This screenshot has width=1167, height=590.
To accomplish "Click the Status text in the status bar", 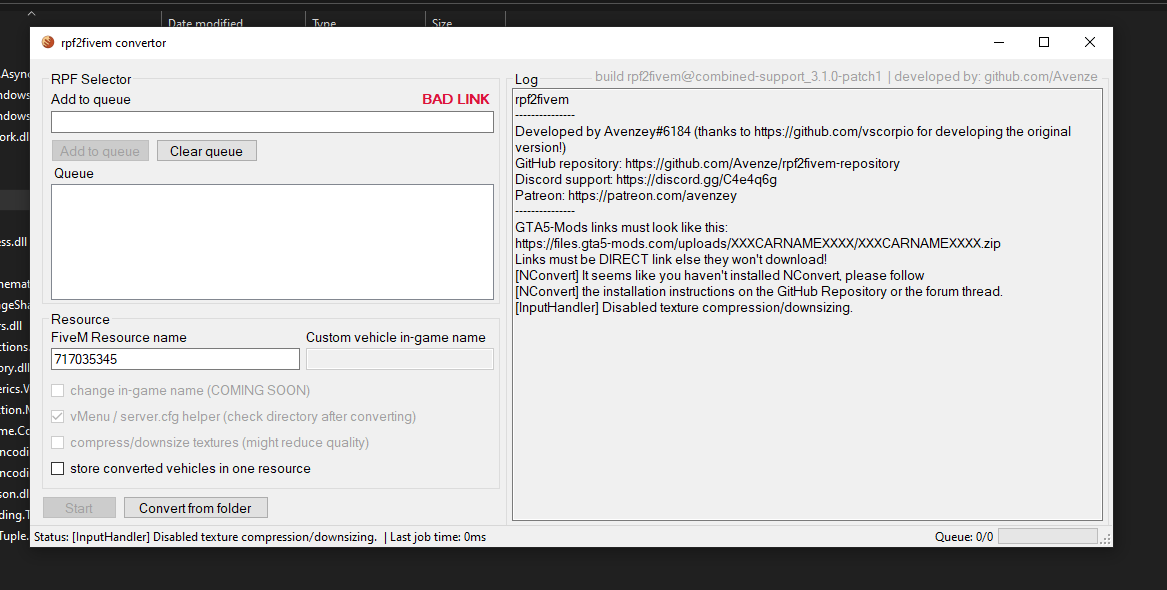I will (205, 537).
